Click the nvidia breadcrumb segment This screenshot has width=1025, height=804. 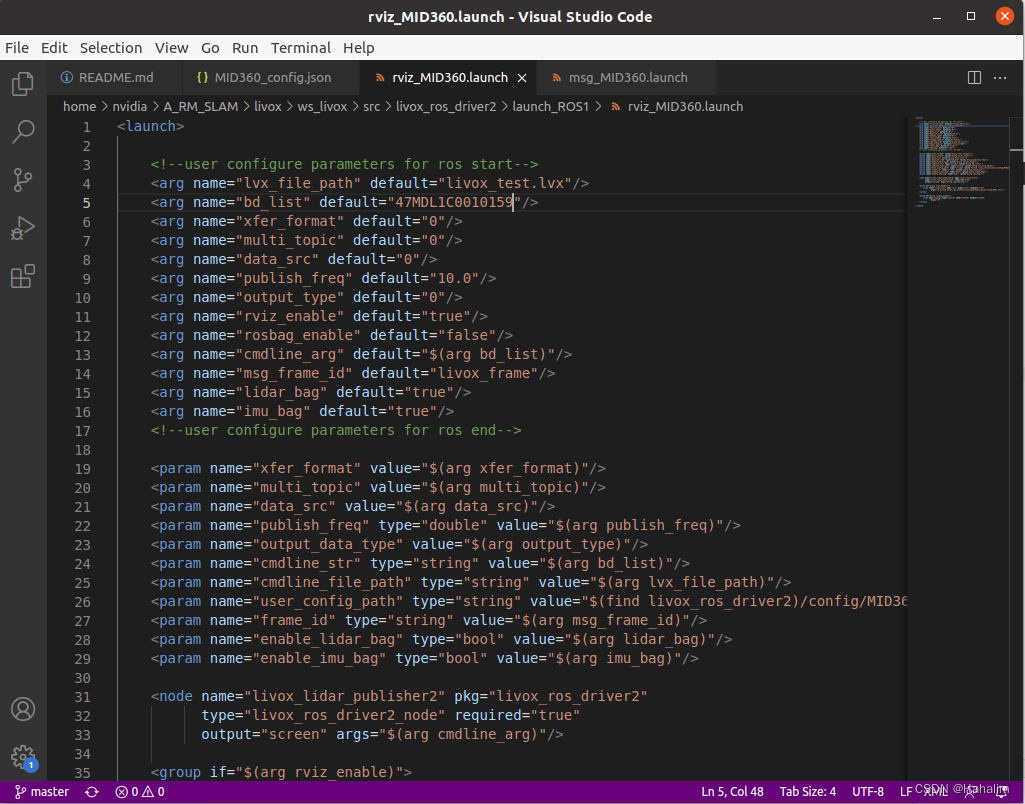tap(129, 107)
